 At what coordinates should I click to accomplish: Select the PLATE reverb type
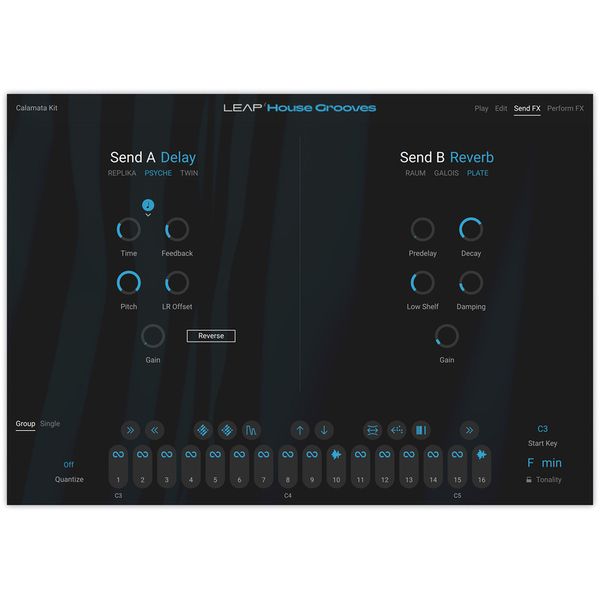click(x=478, y=173)
